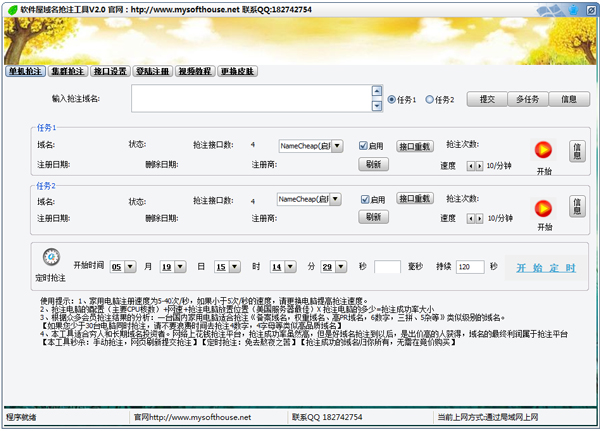Select the 任务2 radio button
Viewport: 600px width, 431px height.
click(x=430, y=100)
